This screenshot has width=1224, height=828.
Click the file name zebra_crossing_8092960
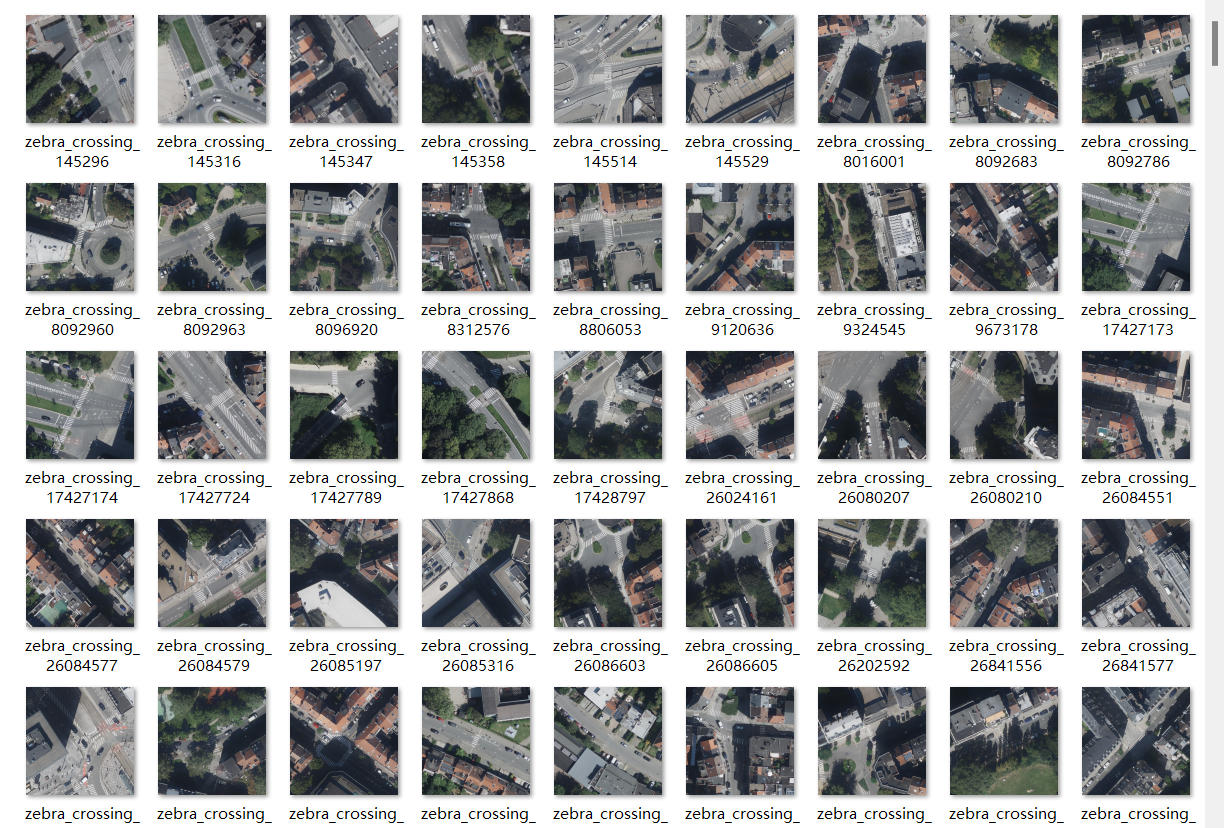click(83, 320)
